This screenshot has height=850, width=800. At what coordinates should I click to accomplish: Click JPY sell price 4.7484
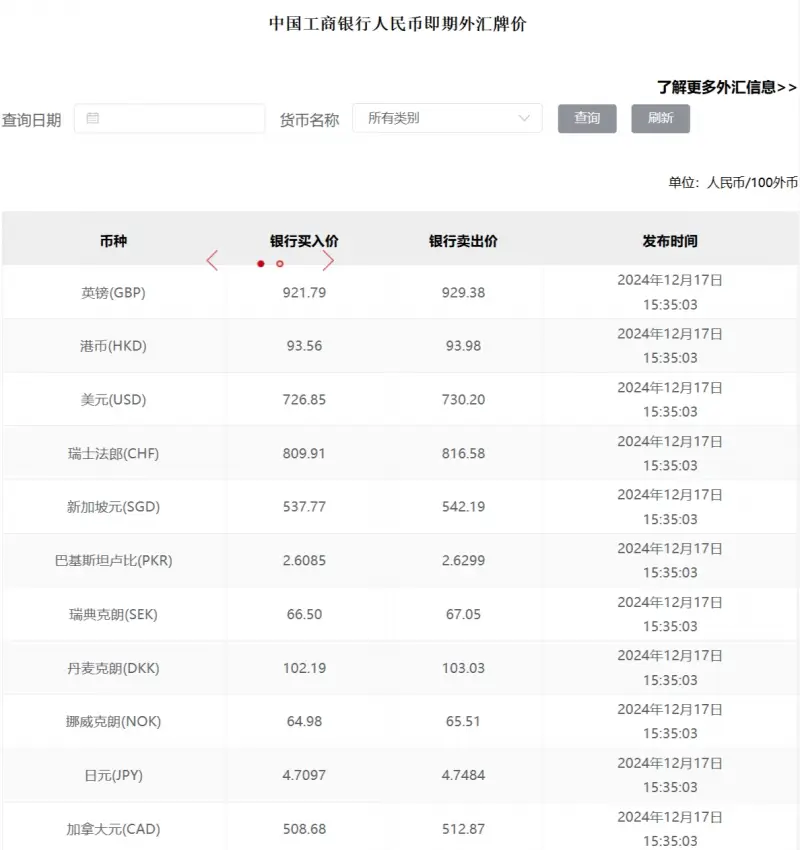[463, 775]
